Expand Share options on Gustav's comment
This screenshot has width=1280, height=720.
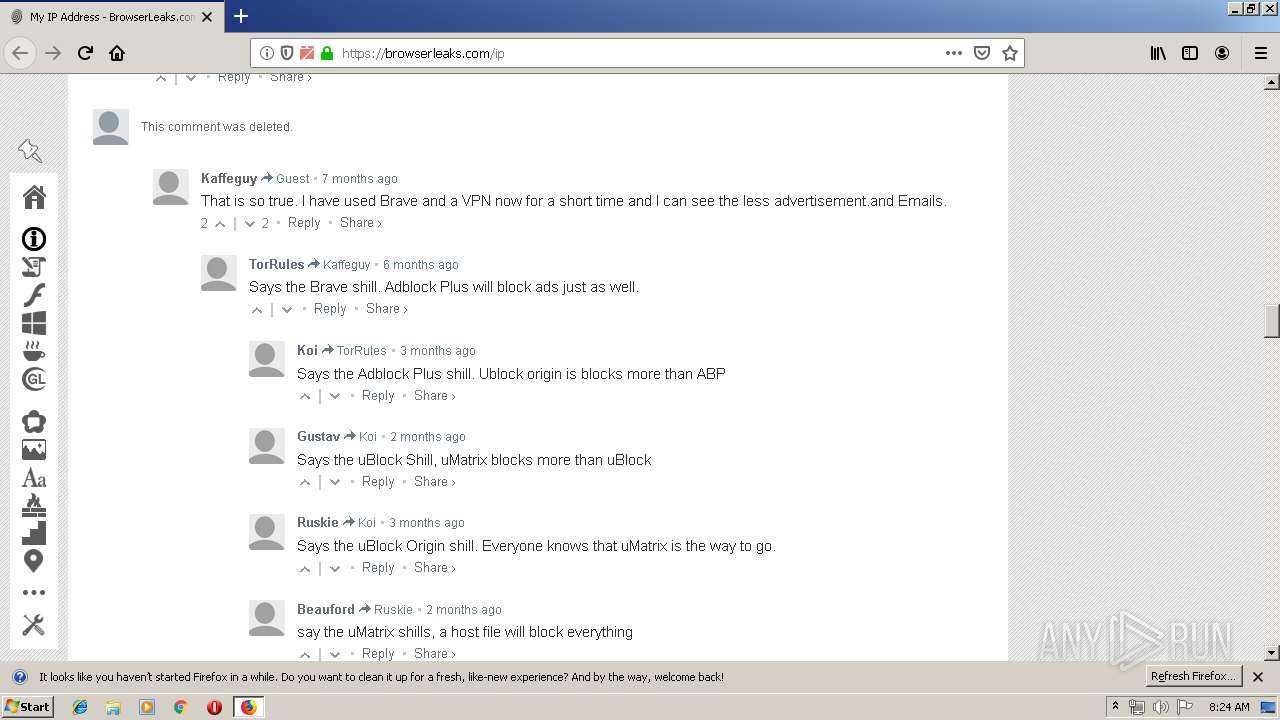434,482
